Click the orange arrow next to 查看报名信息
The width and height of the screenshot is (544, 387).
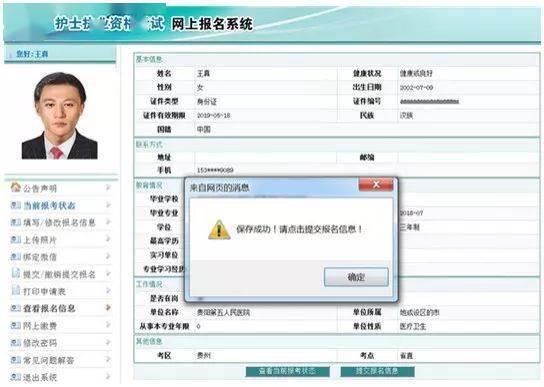point(108,308)
